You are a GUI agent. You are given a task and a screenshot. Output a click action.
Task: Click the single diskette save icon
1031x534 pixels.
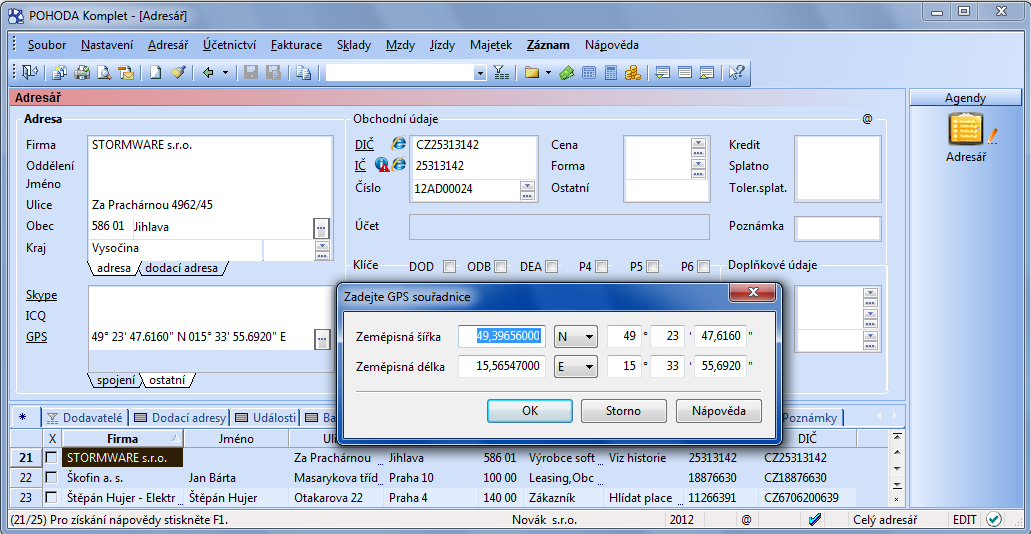coord(251,72)
